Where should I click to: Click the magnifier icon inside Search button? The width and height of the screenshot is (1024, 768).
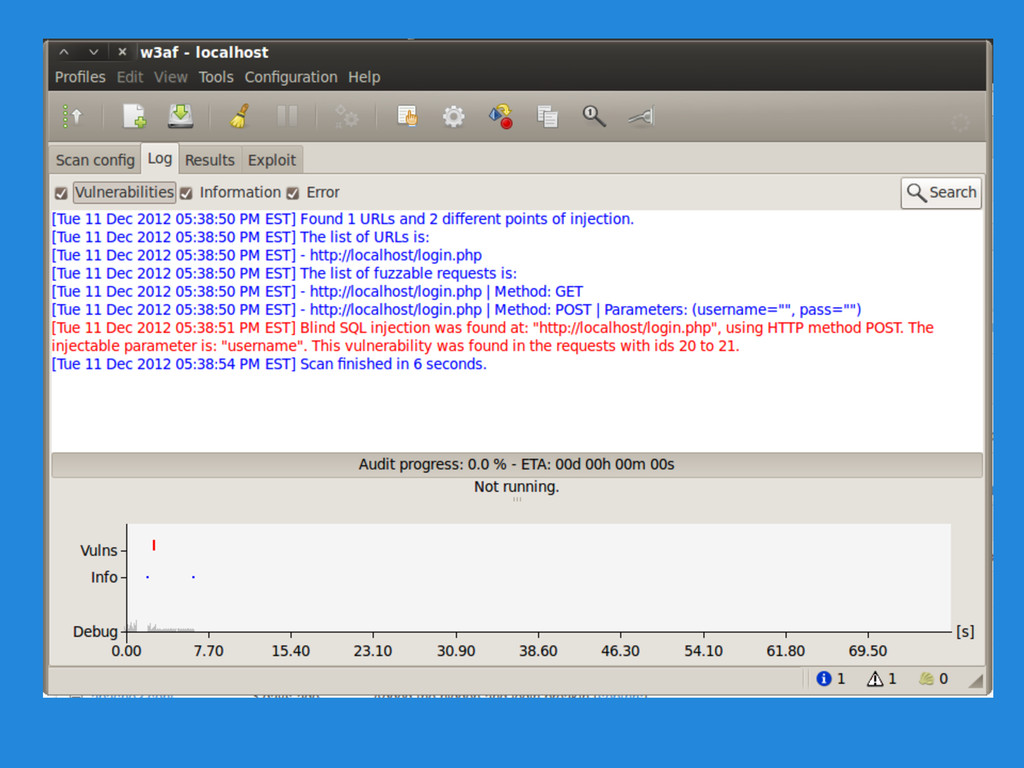click(x=916, y=193)
